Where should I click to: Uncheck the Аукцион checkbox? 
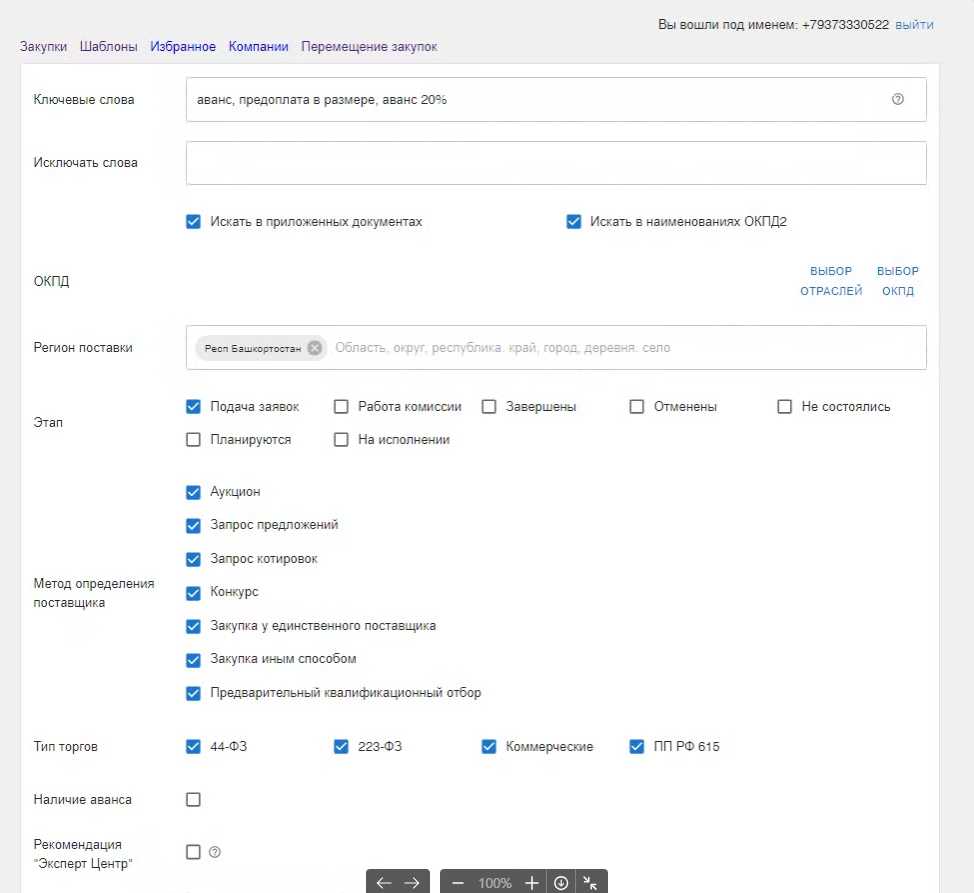[x=194, y=492]
